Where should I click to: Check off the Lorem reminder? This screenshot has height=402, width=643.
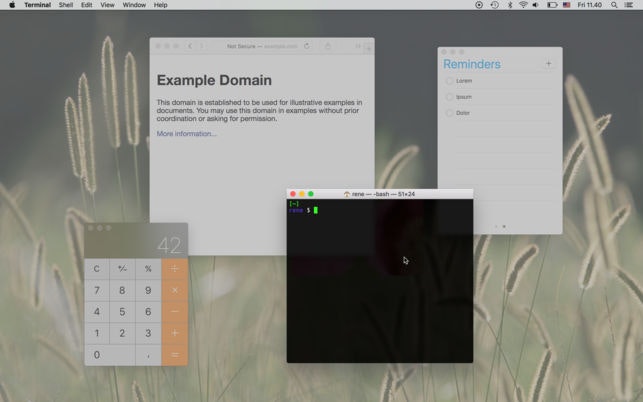tap(449, 81)
